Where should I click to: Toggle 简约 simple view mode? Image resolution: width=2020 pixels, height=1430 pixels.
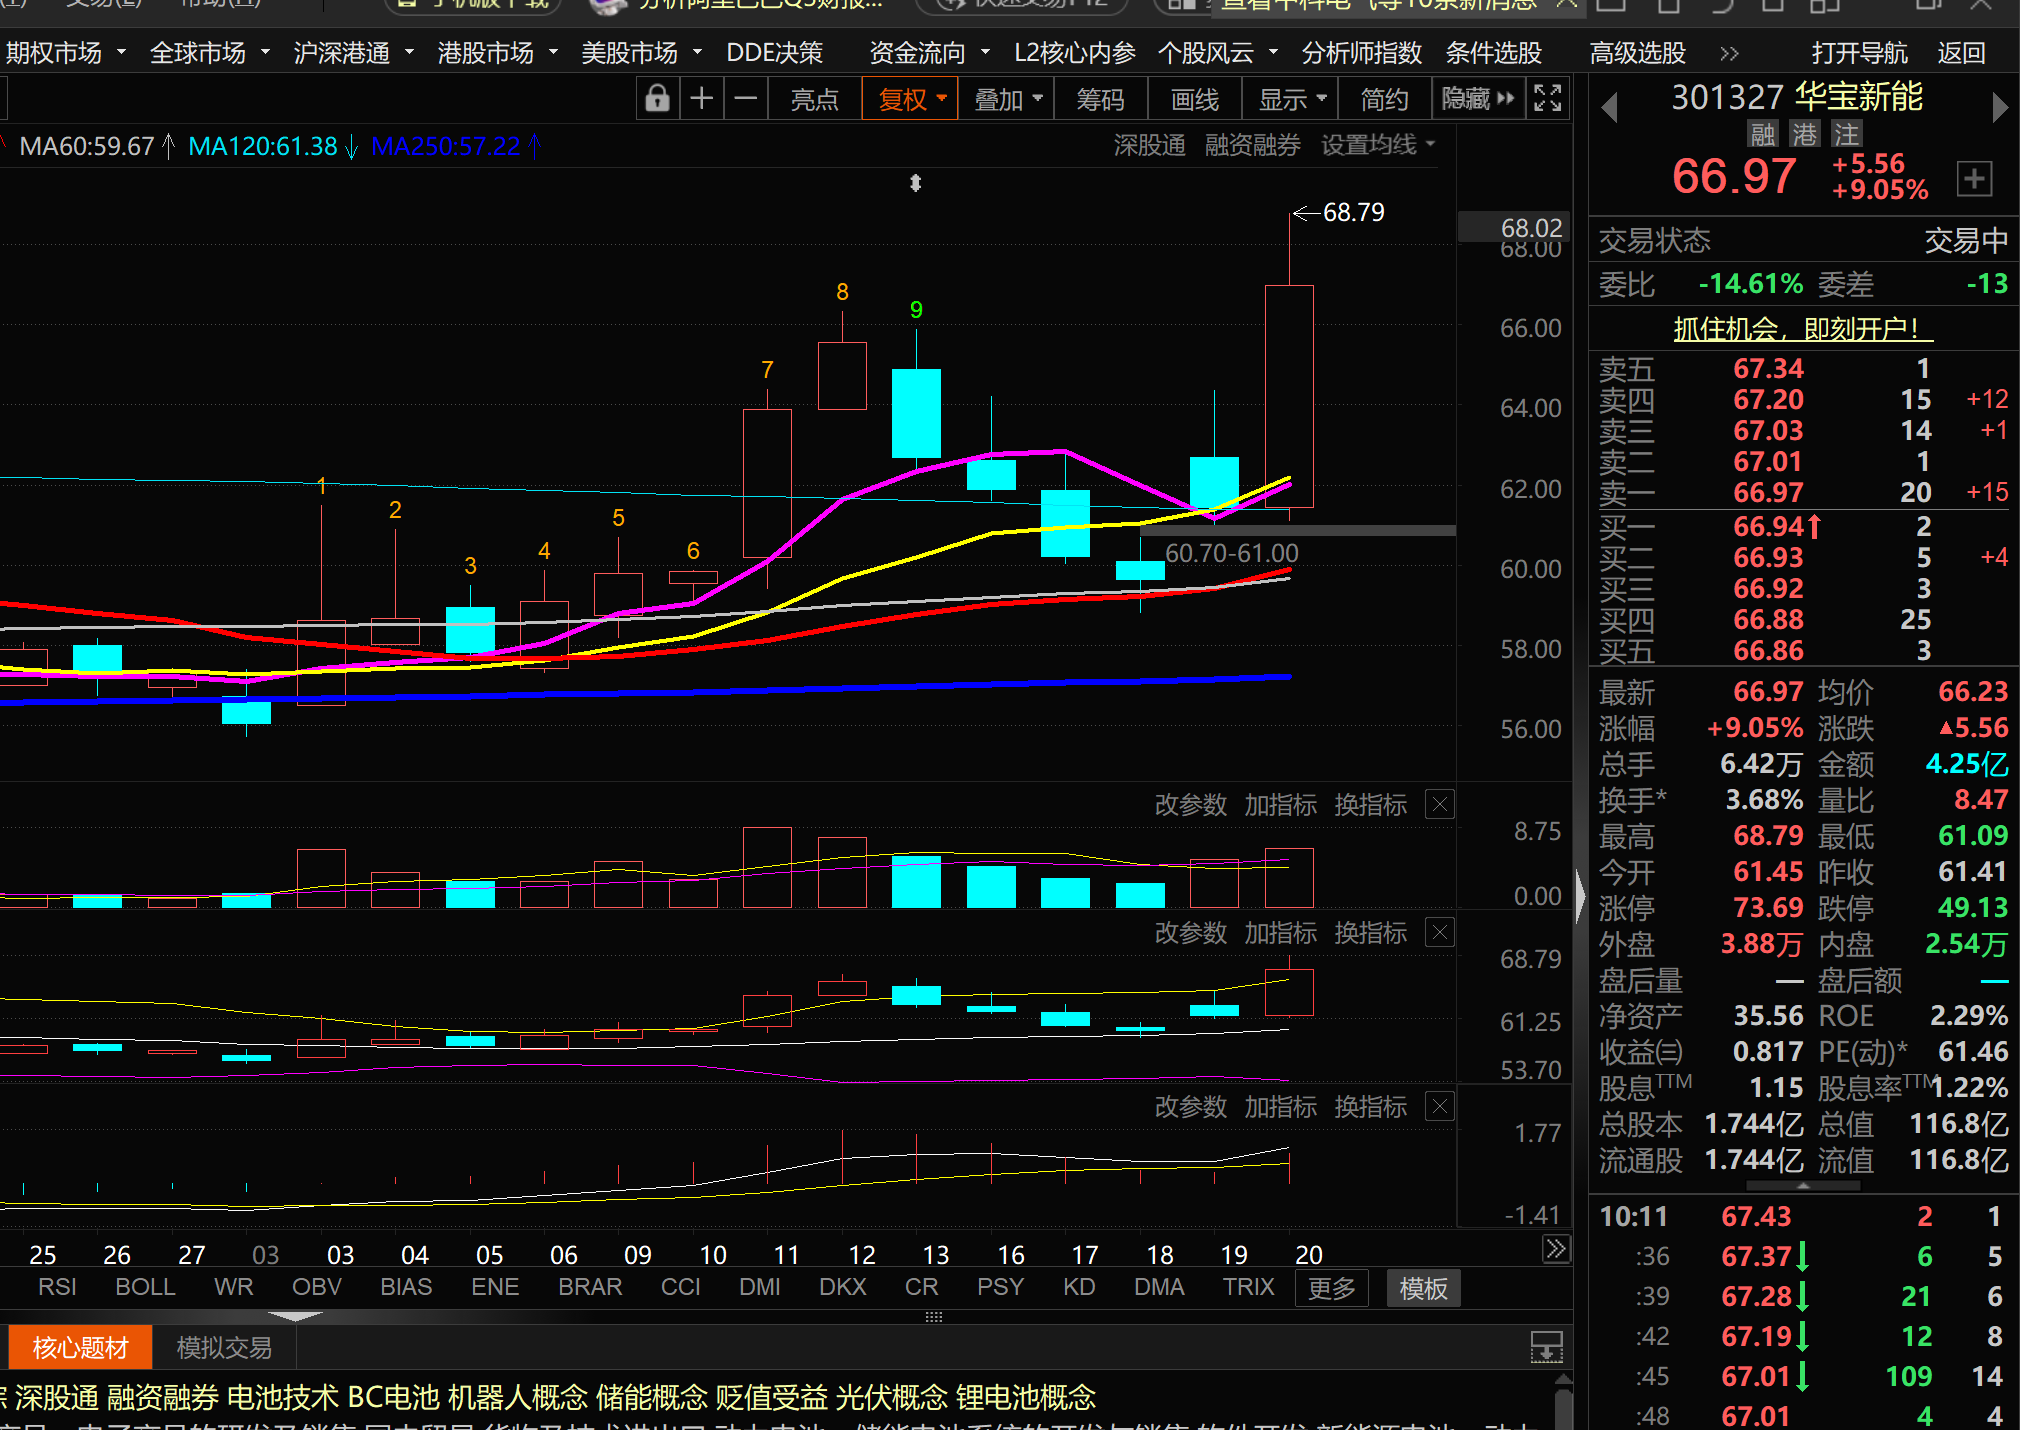1384,99
